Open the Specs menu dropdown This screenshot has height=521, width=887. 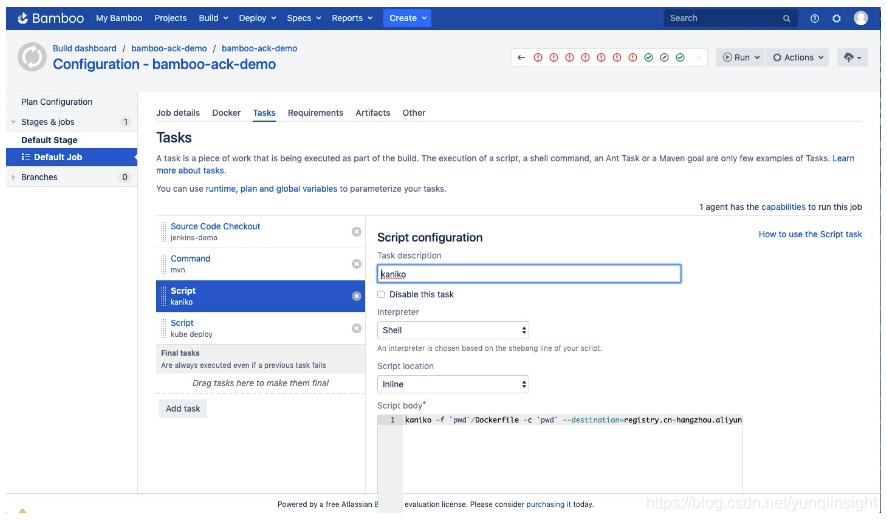pyautogui.click(x=304, y=18)
